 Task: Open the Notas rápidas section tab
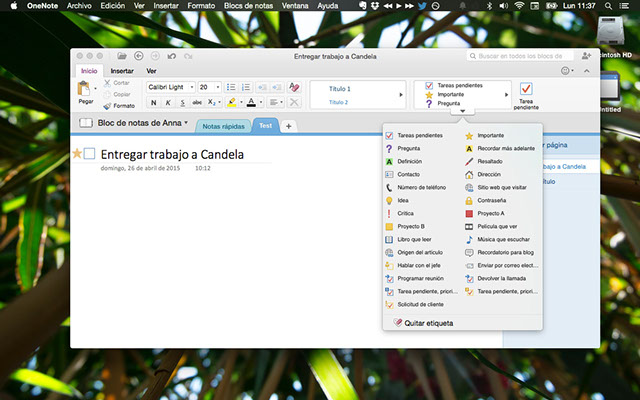(x=223, y=126)
